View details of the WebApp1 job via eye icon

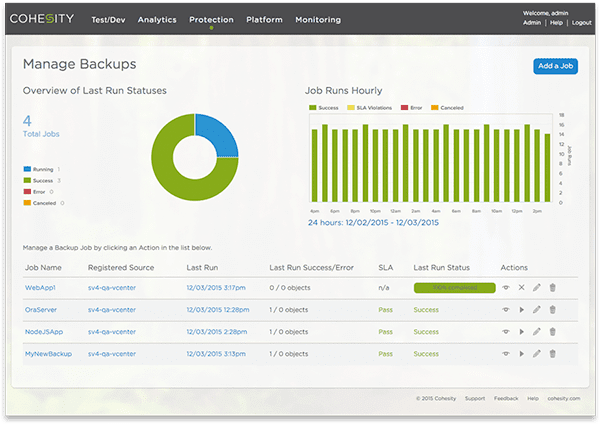[506, 287]
